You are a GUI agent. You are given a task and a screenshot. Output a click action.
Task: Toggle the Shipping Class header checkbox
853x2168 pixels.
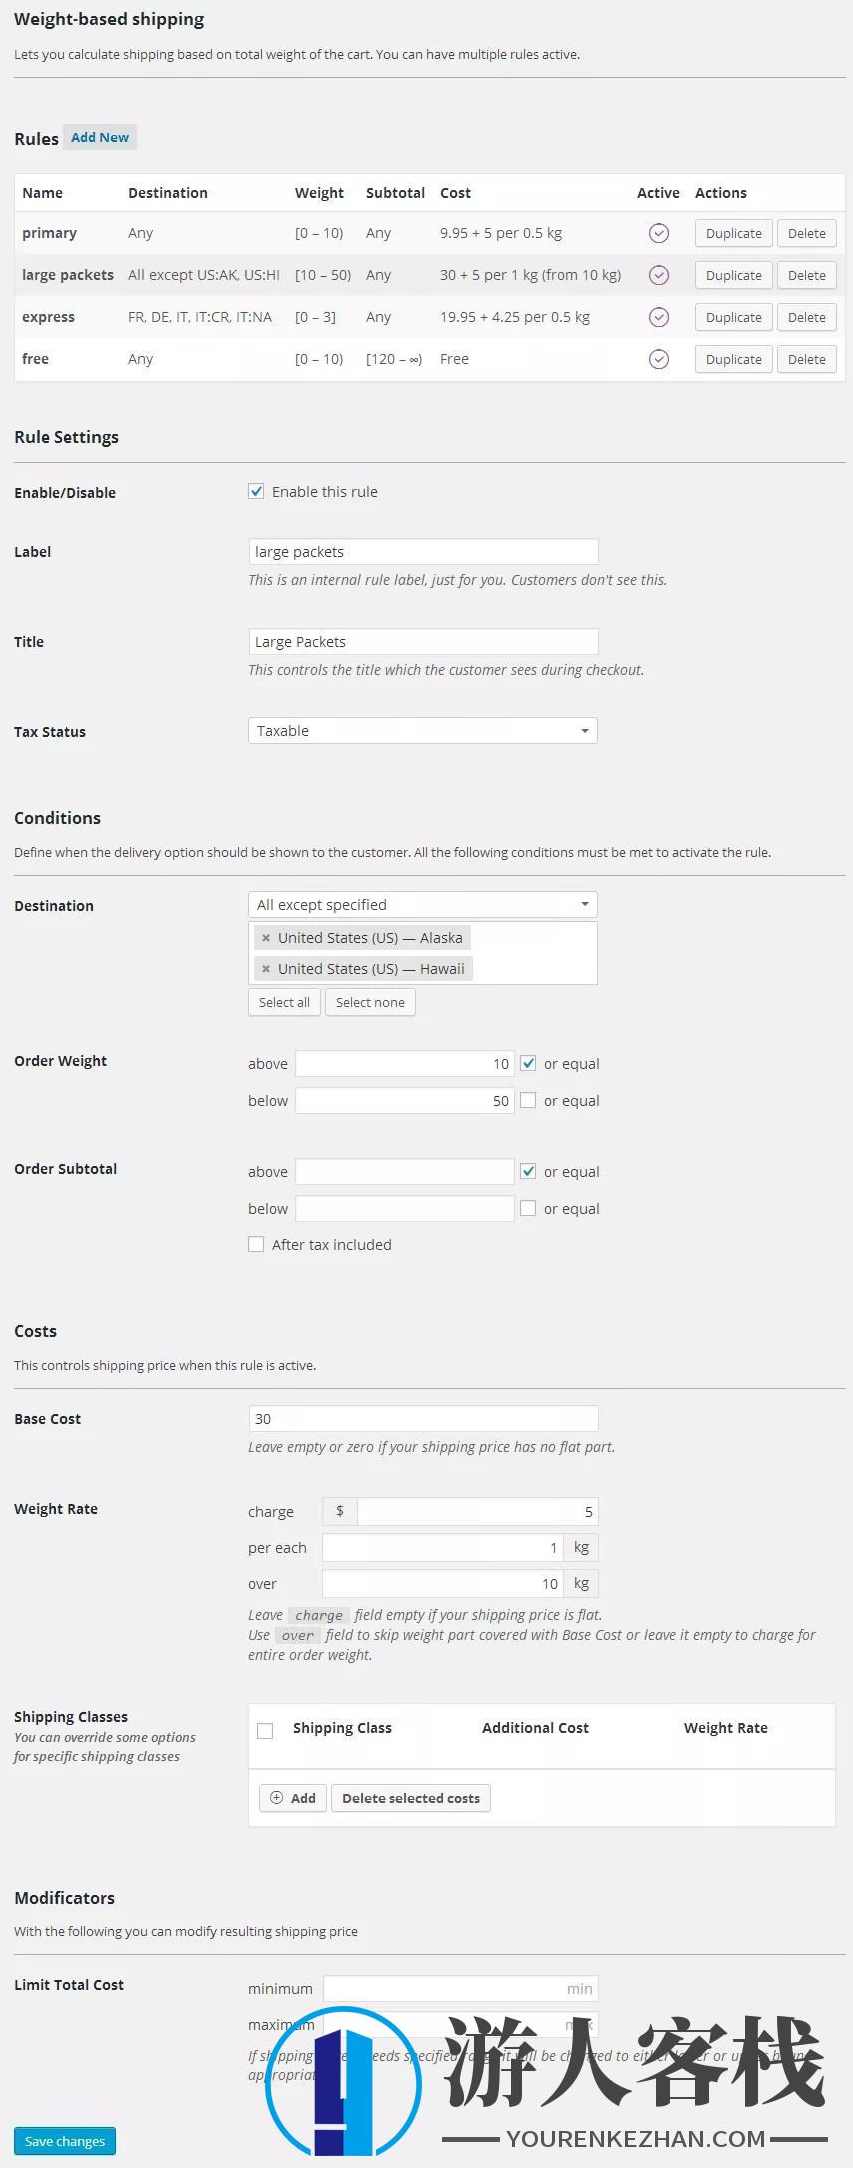(x=265, y=1729)
